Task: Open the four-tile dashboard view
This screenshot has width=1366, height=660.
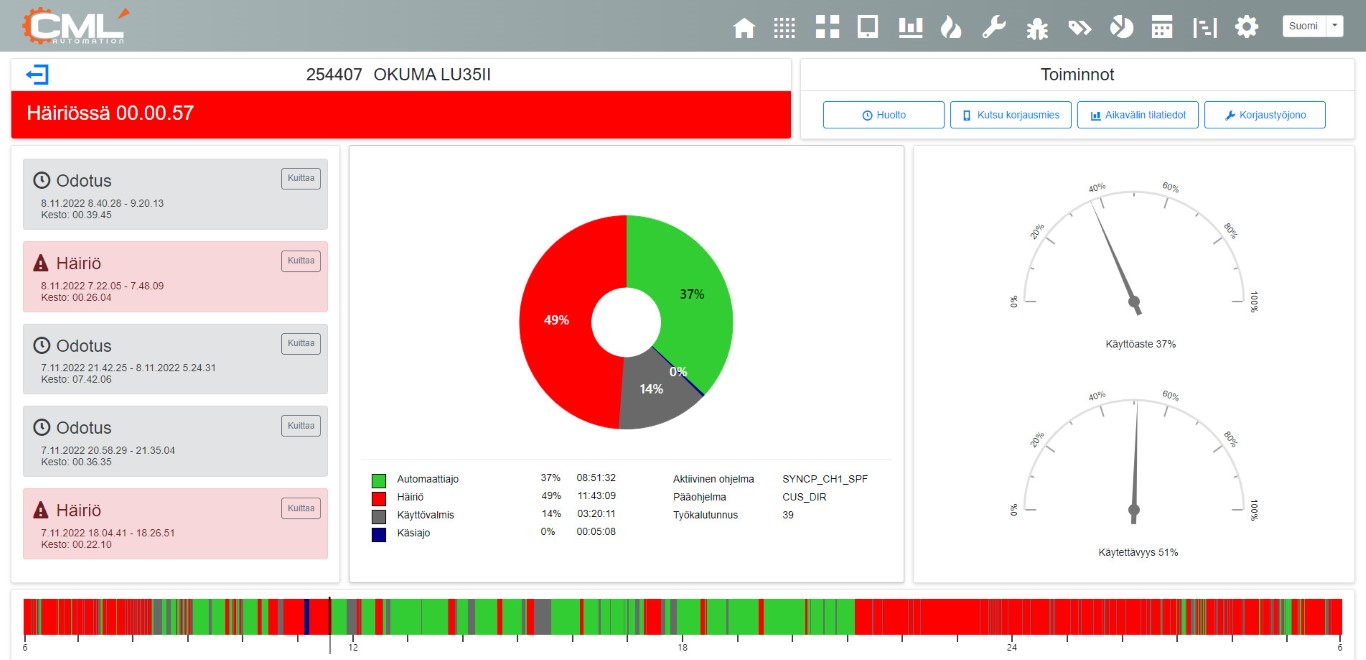Action: [827, 27]
